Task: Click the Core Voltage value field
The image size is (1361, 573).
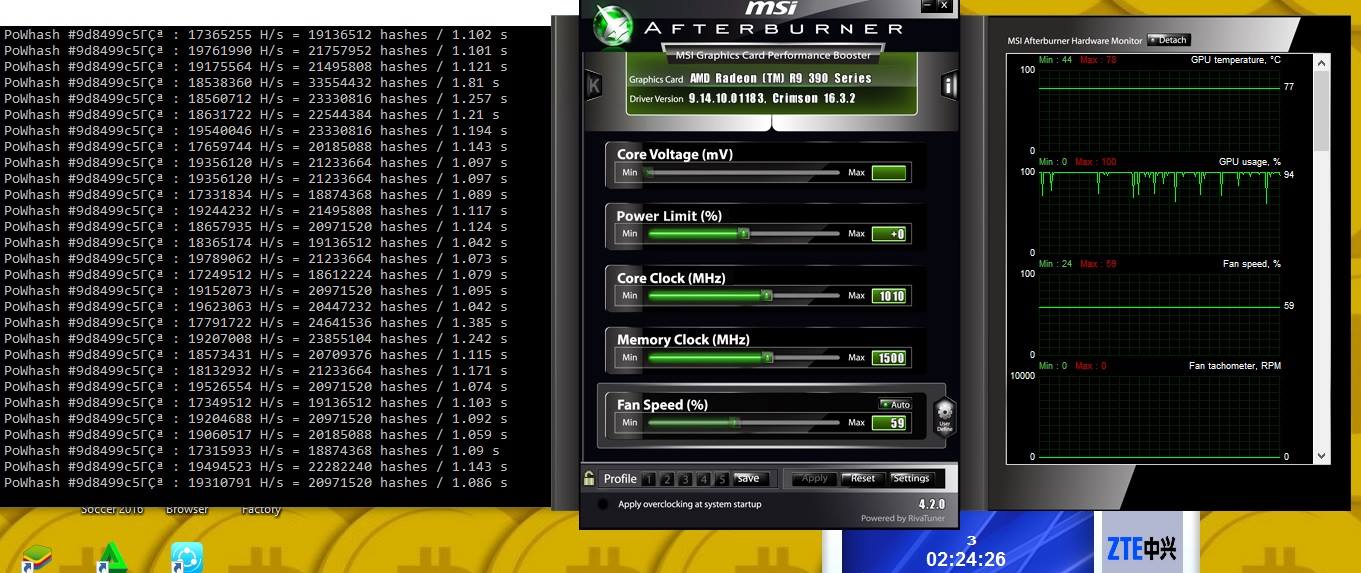Action: pos(889,173)
